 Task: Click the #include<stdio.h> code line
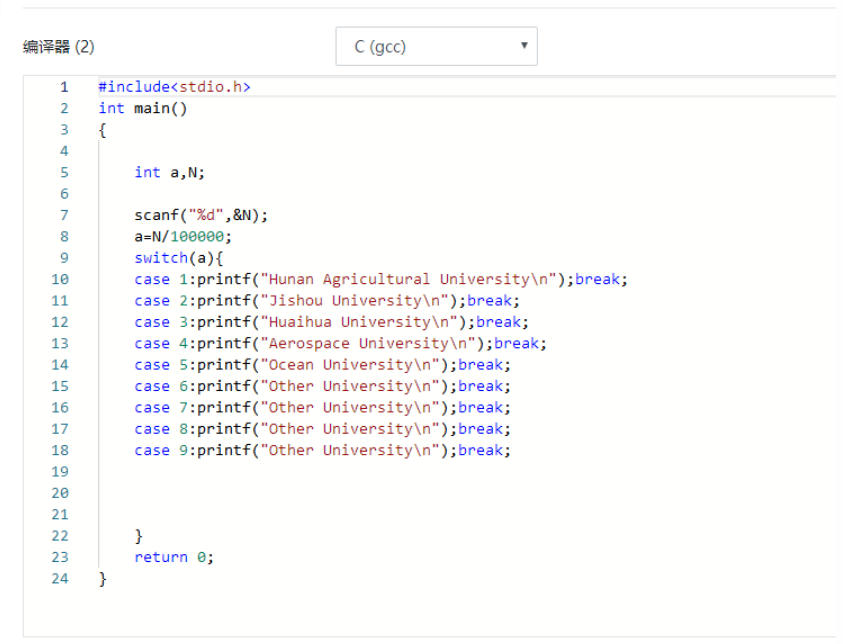174,87
